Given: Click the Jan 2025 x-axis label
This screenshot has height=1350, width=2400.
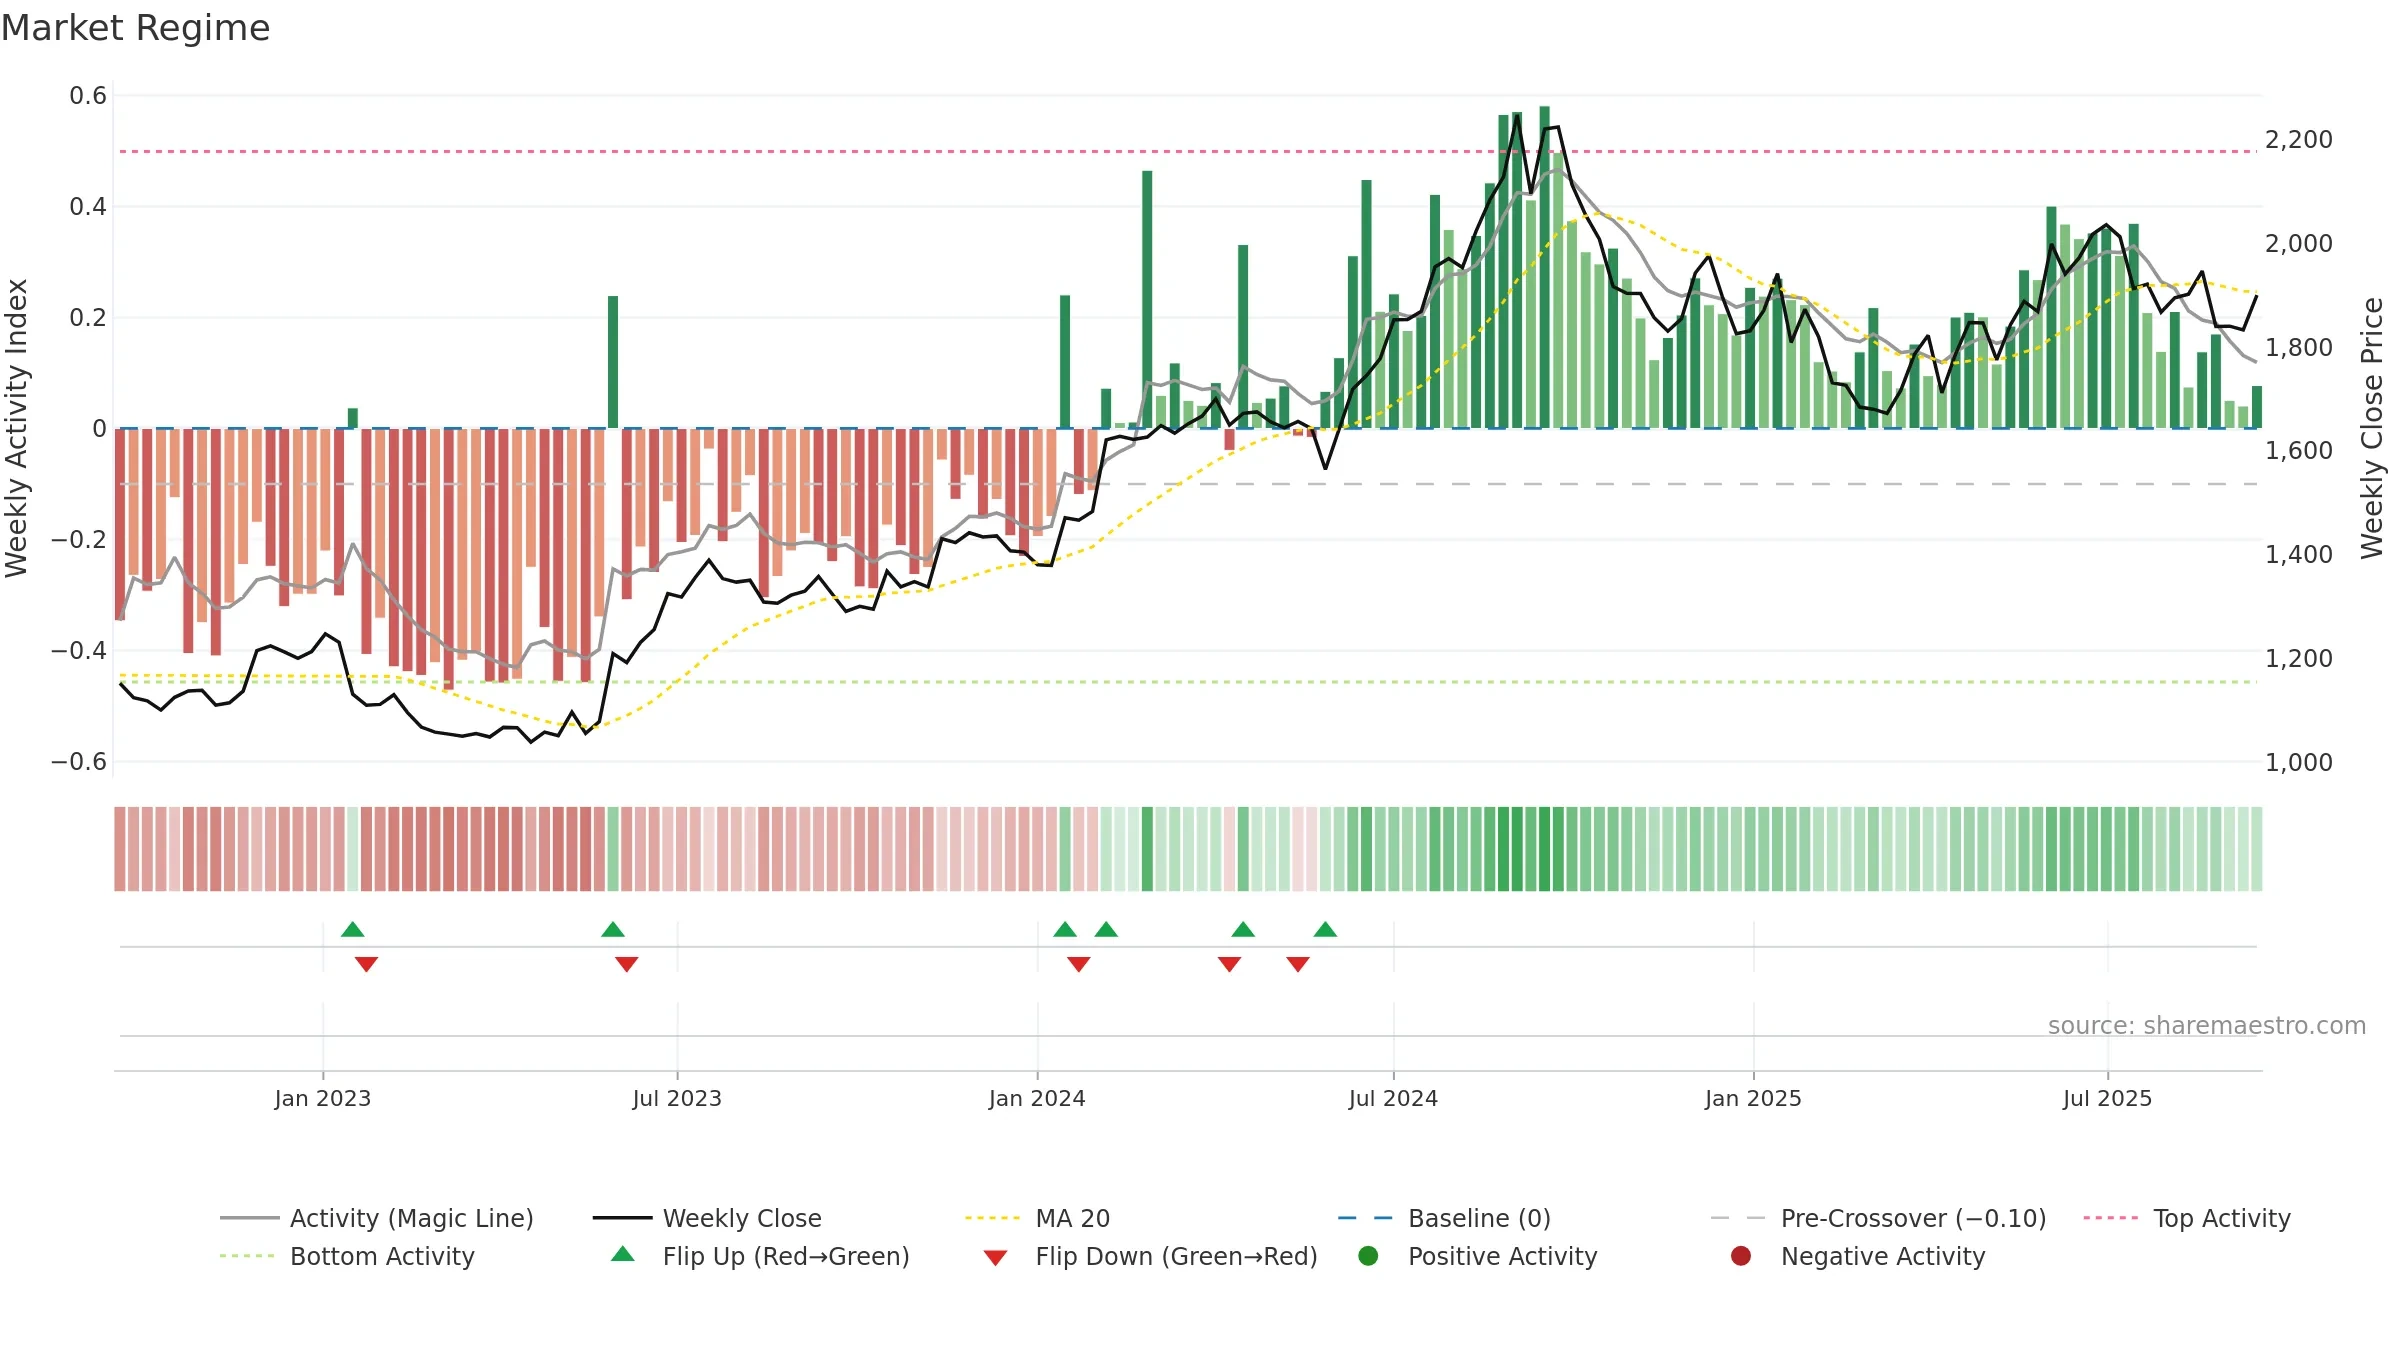Looking at the screenshot, I should [1753, 1098].
